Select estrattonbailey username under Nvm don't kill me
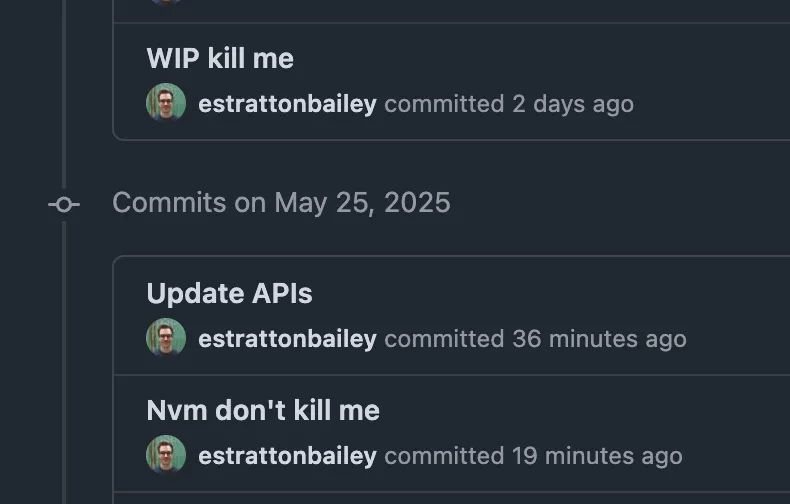The width and height of the screenshot is (790, 504). (x=287, y=456)
